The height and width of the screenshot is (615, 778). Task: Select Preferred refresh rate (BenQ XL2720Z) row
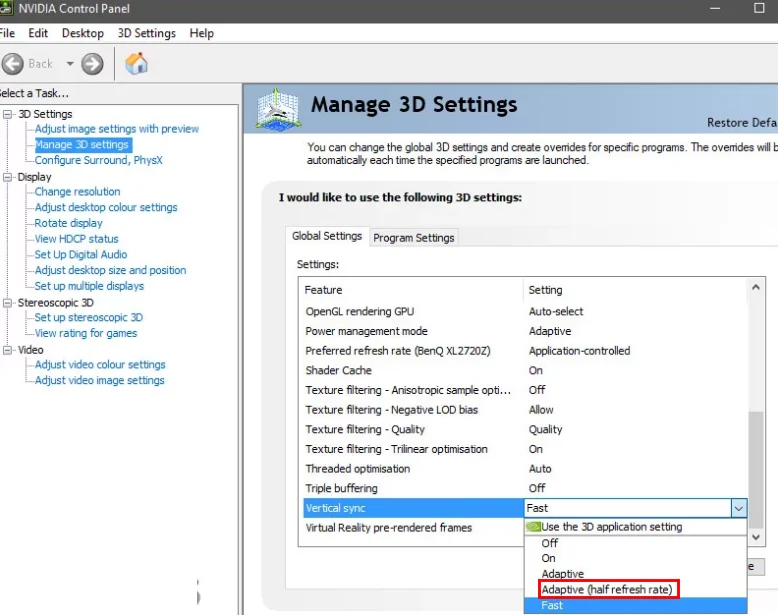click(x=524, y=351)
